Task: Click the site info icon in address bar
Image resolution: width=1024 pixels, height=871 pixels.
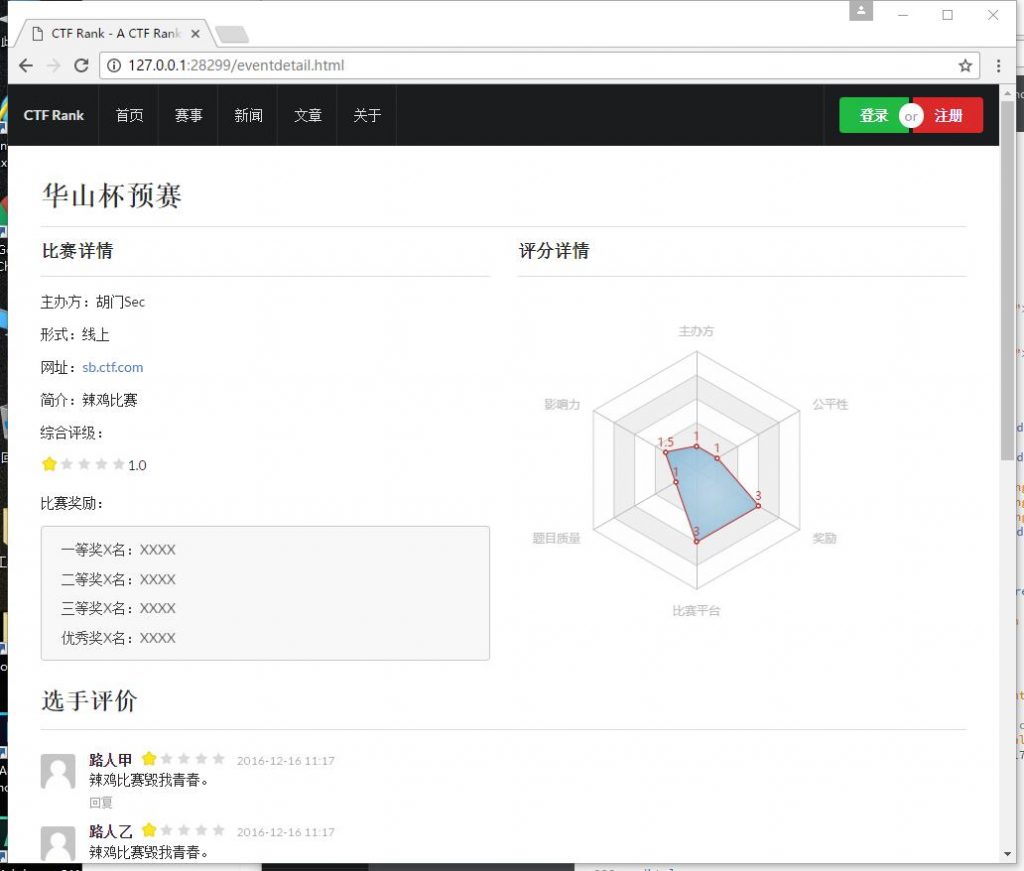Action: (x=114, y=66)
